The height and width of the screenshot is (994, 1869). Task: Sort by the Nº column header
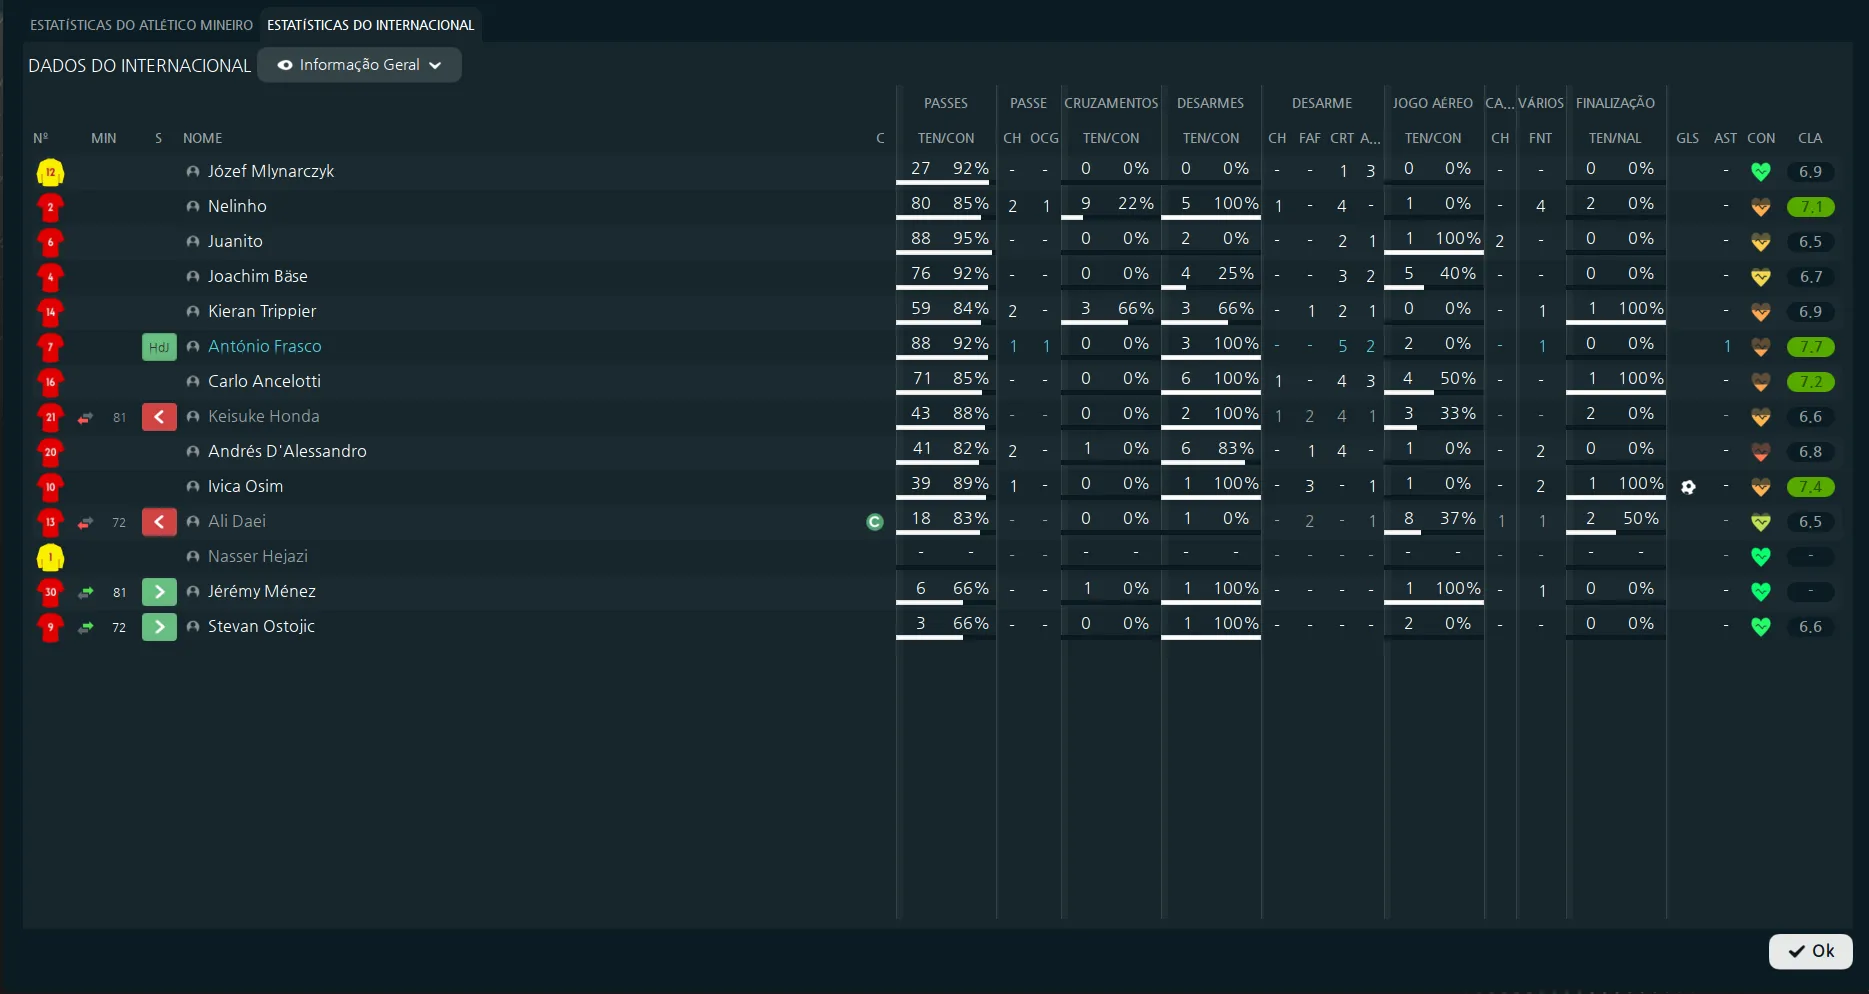coord(40,138)
